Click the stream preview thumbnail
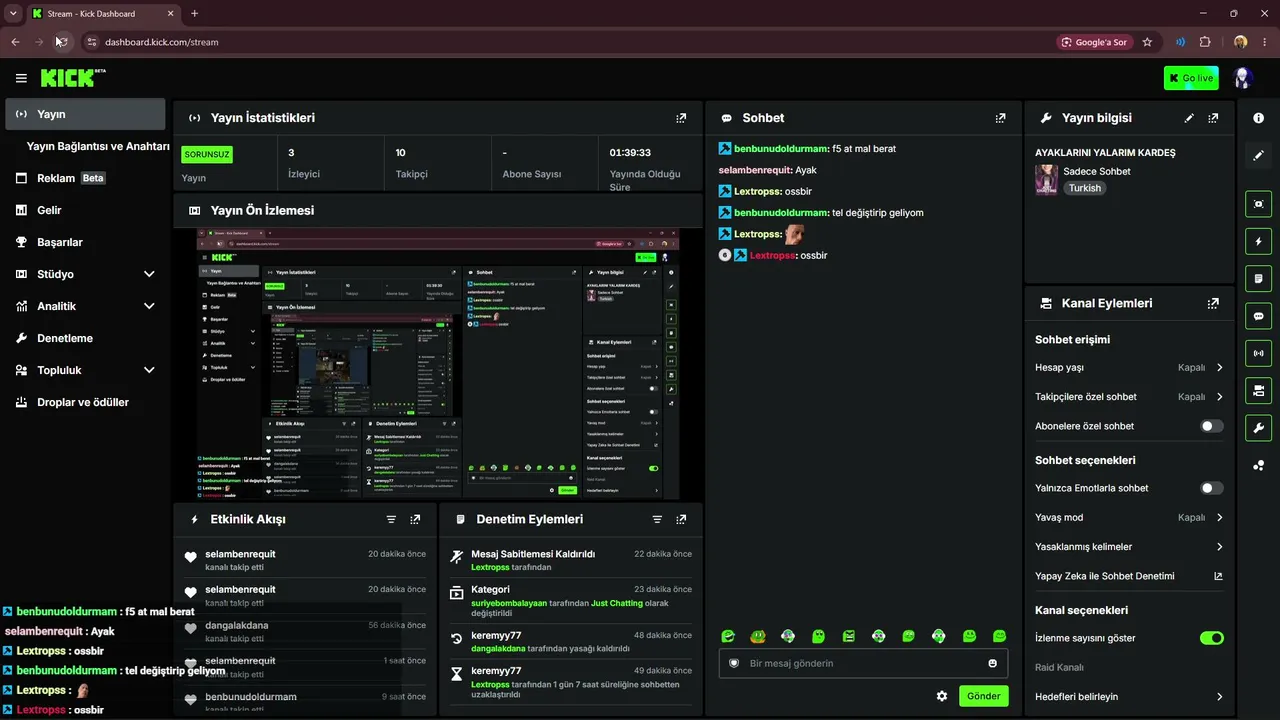Screen dimensions: 1280x720 click(438, 364)
